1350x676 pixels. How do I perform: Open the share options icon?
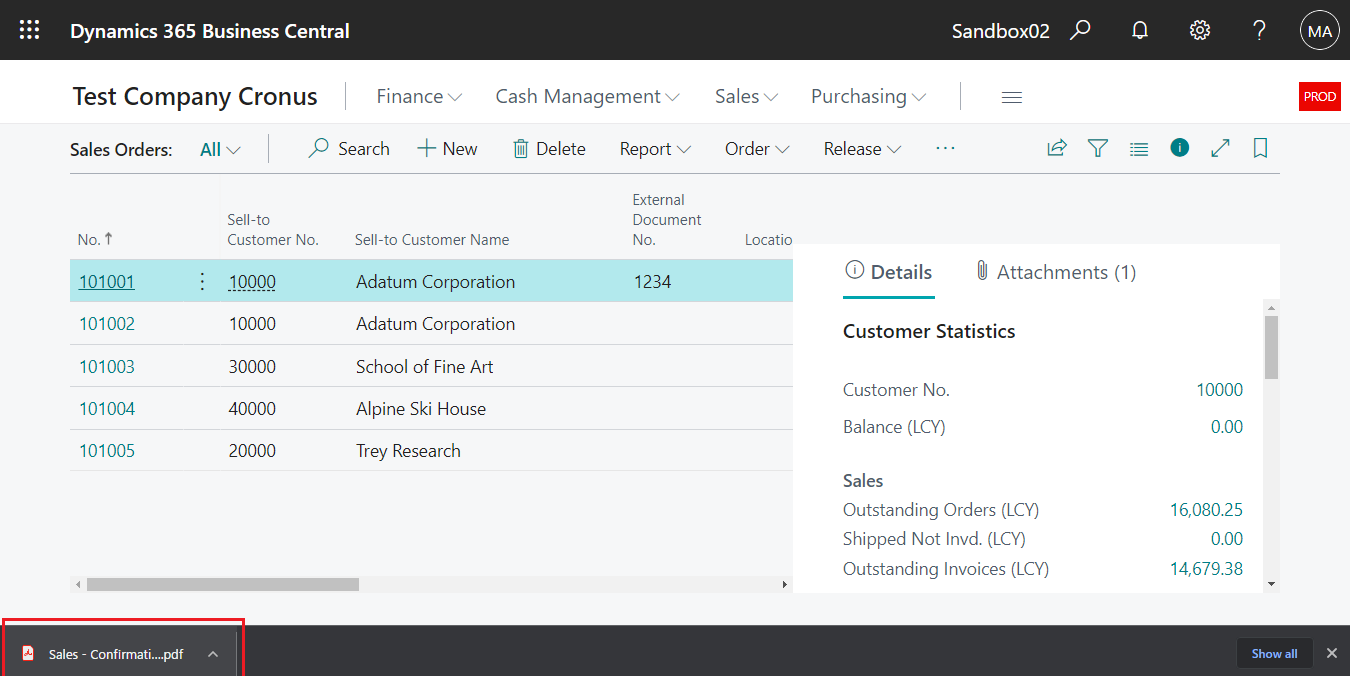click(1056, 148)
